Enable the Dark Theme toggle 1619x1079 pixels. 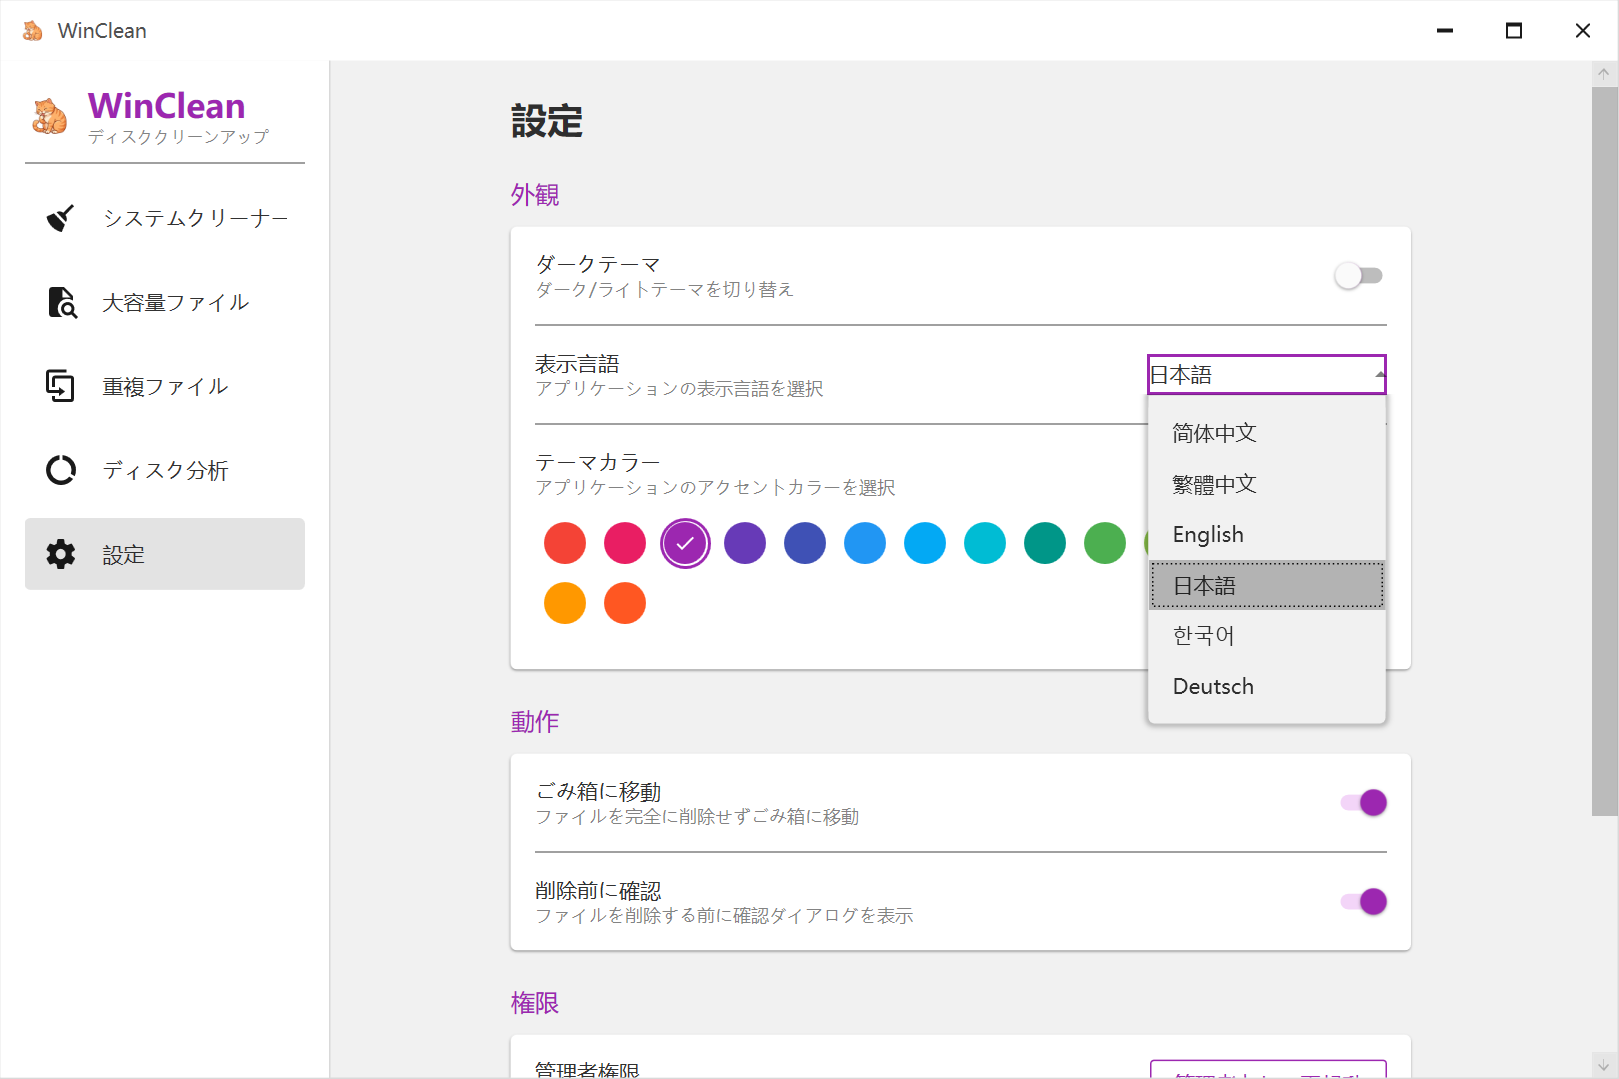pyautogui.click(x=1359, y=276)
